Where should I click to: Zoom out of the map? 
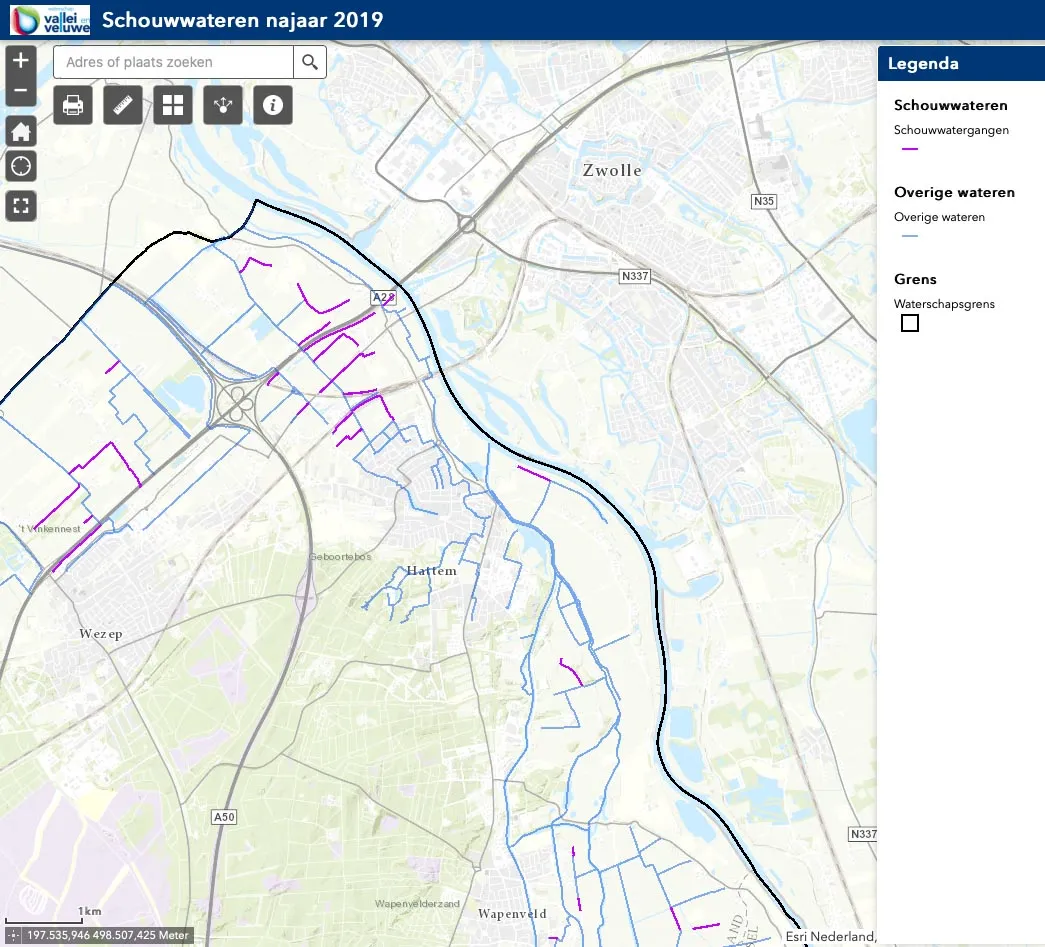(x=21, y=92)
